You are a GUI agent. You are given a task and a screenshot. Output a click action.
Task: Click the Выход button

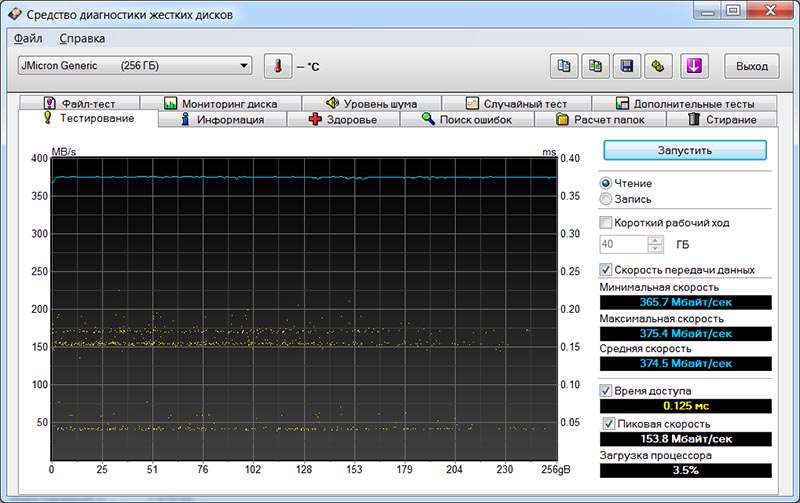coord(751,66)
